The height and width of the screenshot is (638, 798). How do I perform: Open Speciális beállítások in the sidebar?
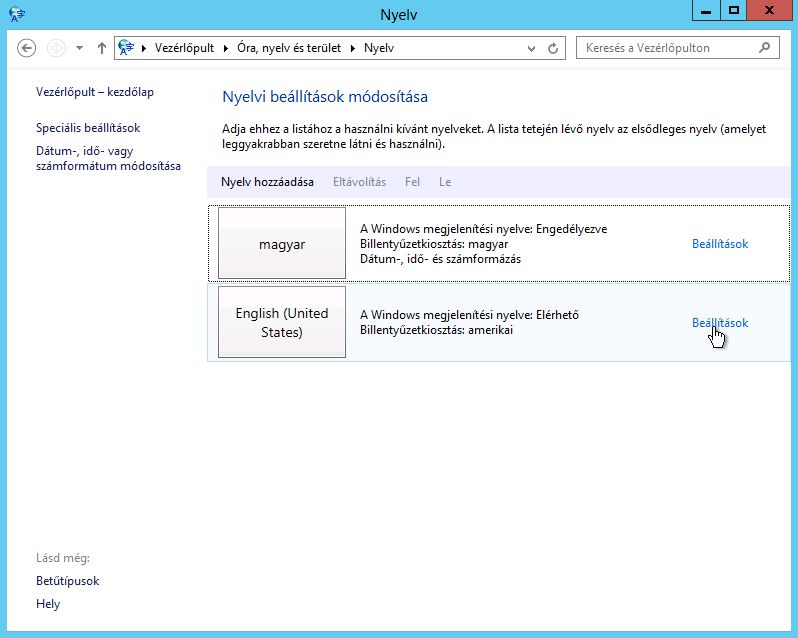click(x=88, y=128)
